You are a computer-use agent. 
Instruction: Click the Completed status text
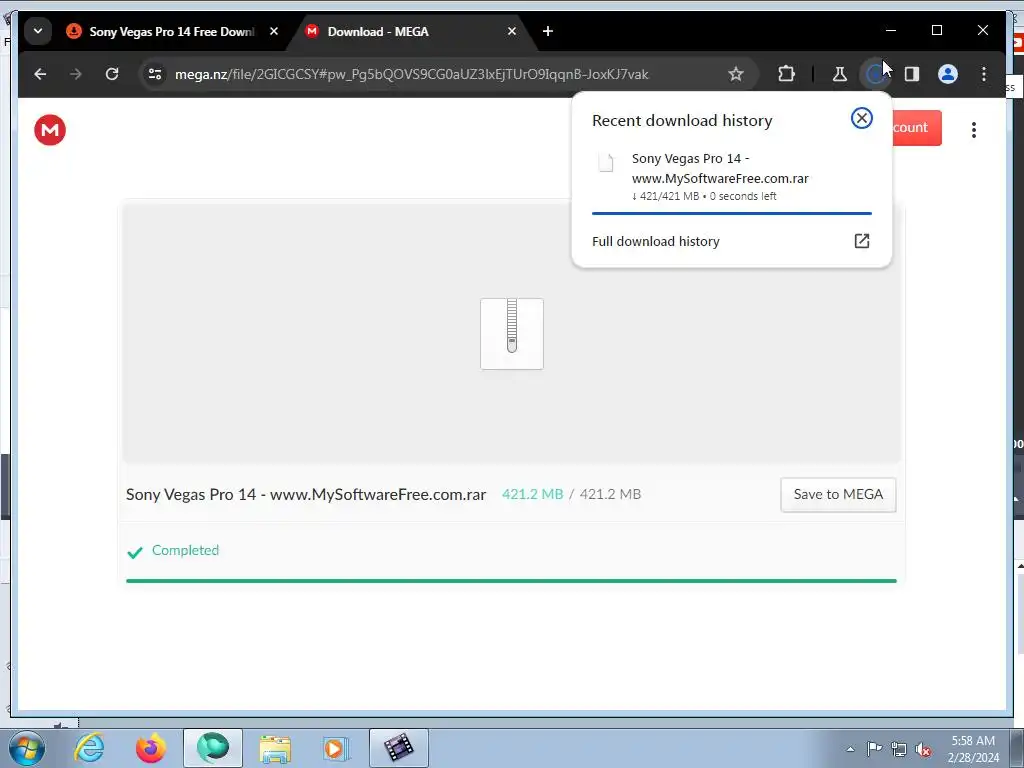[x=185, y=551]
